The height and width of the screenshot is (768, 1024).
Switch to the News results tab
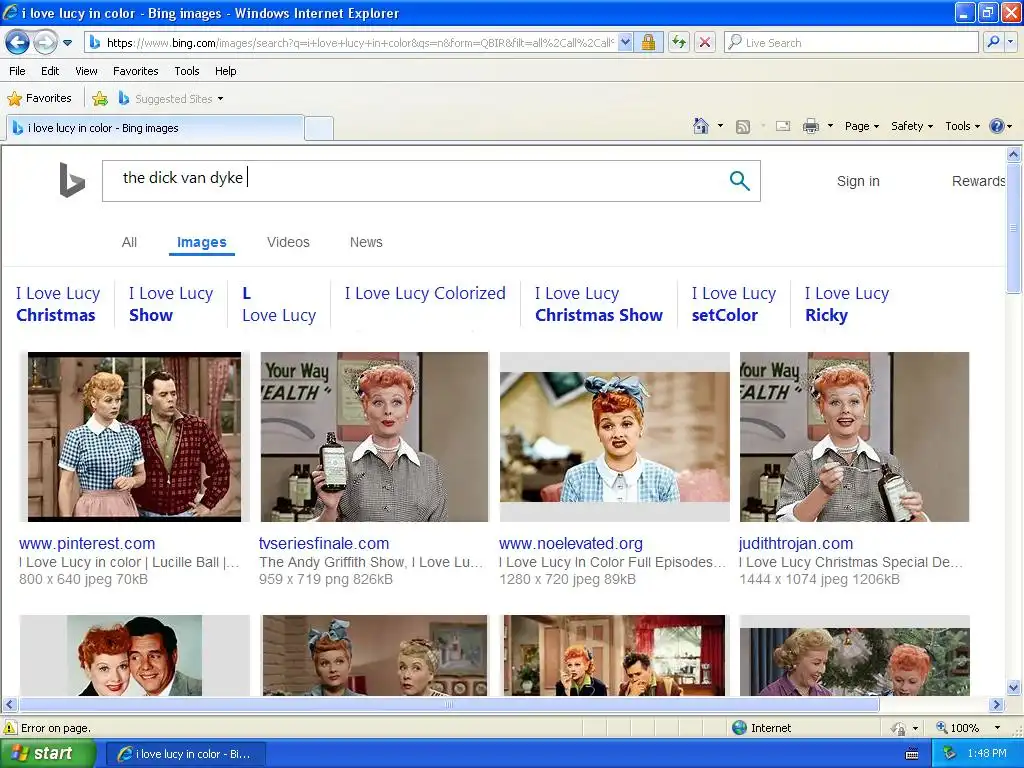pyautogui.click(x=366, y=242)
